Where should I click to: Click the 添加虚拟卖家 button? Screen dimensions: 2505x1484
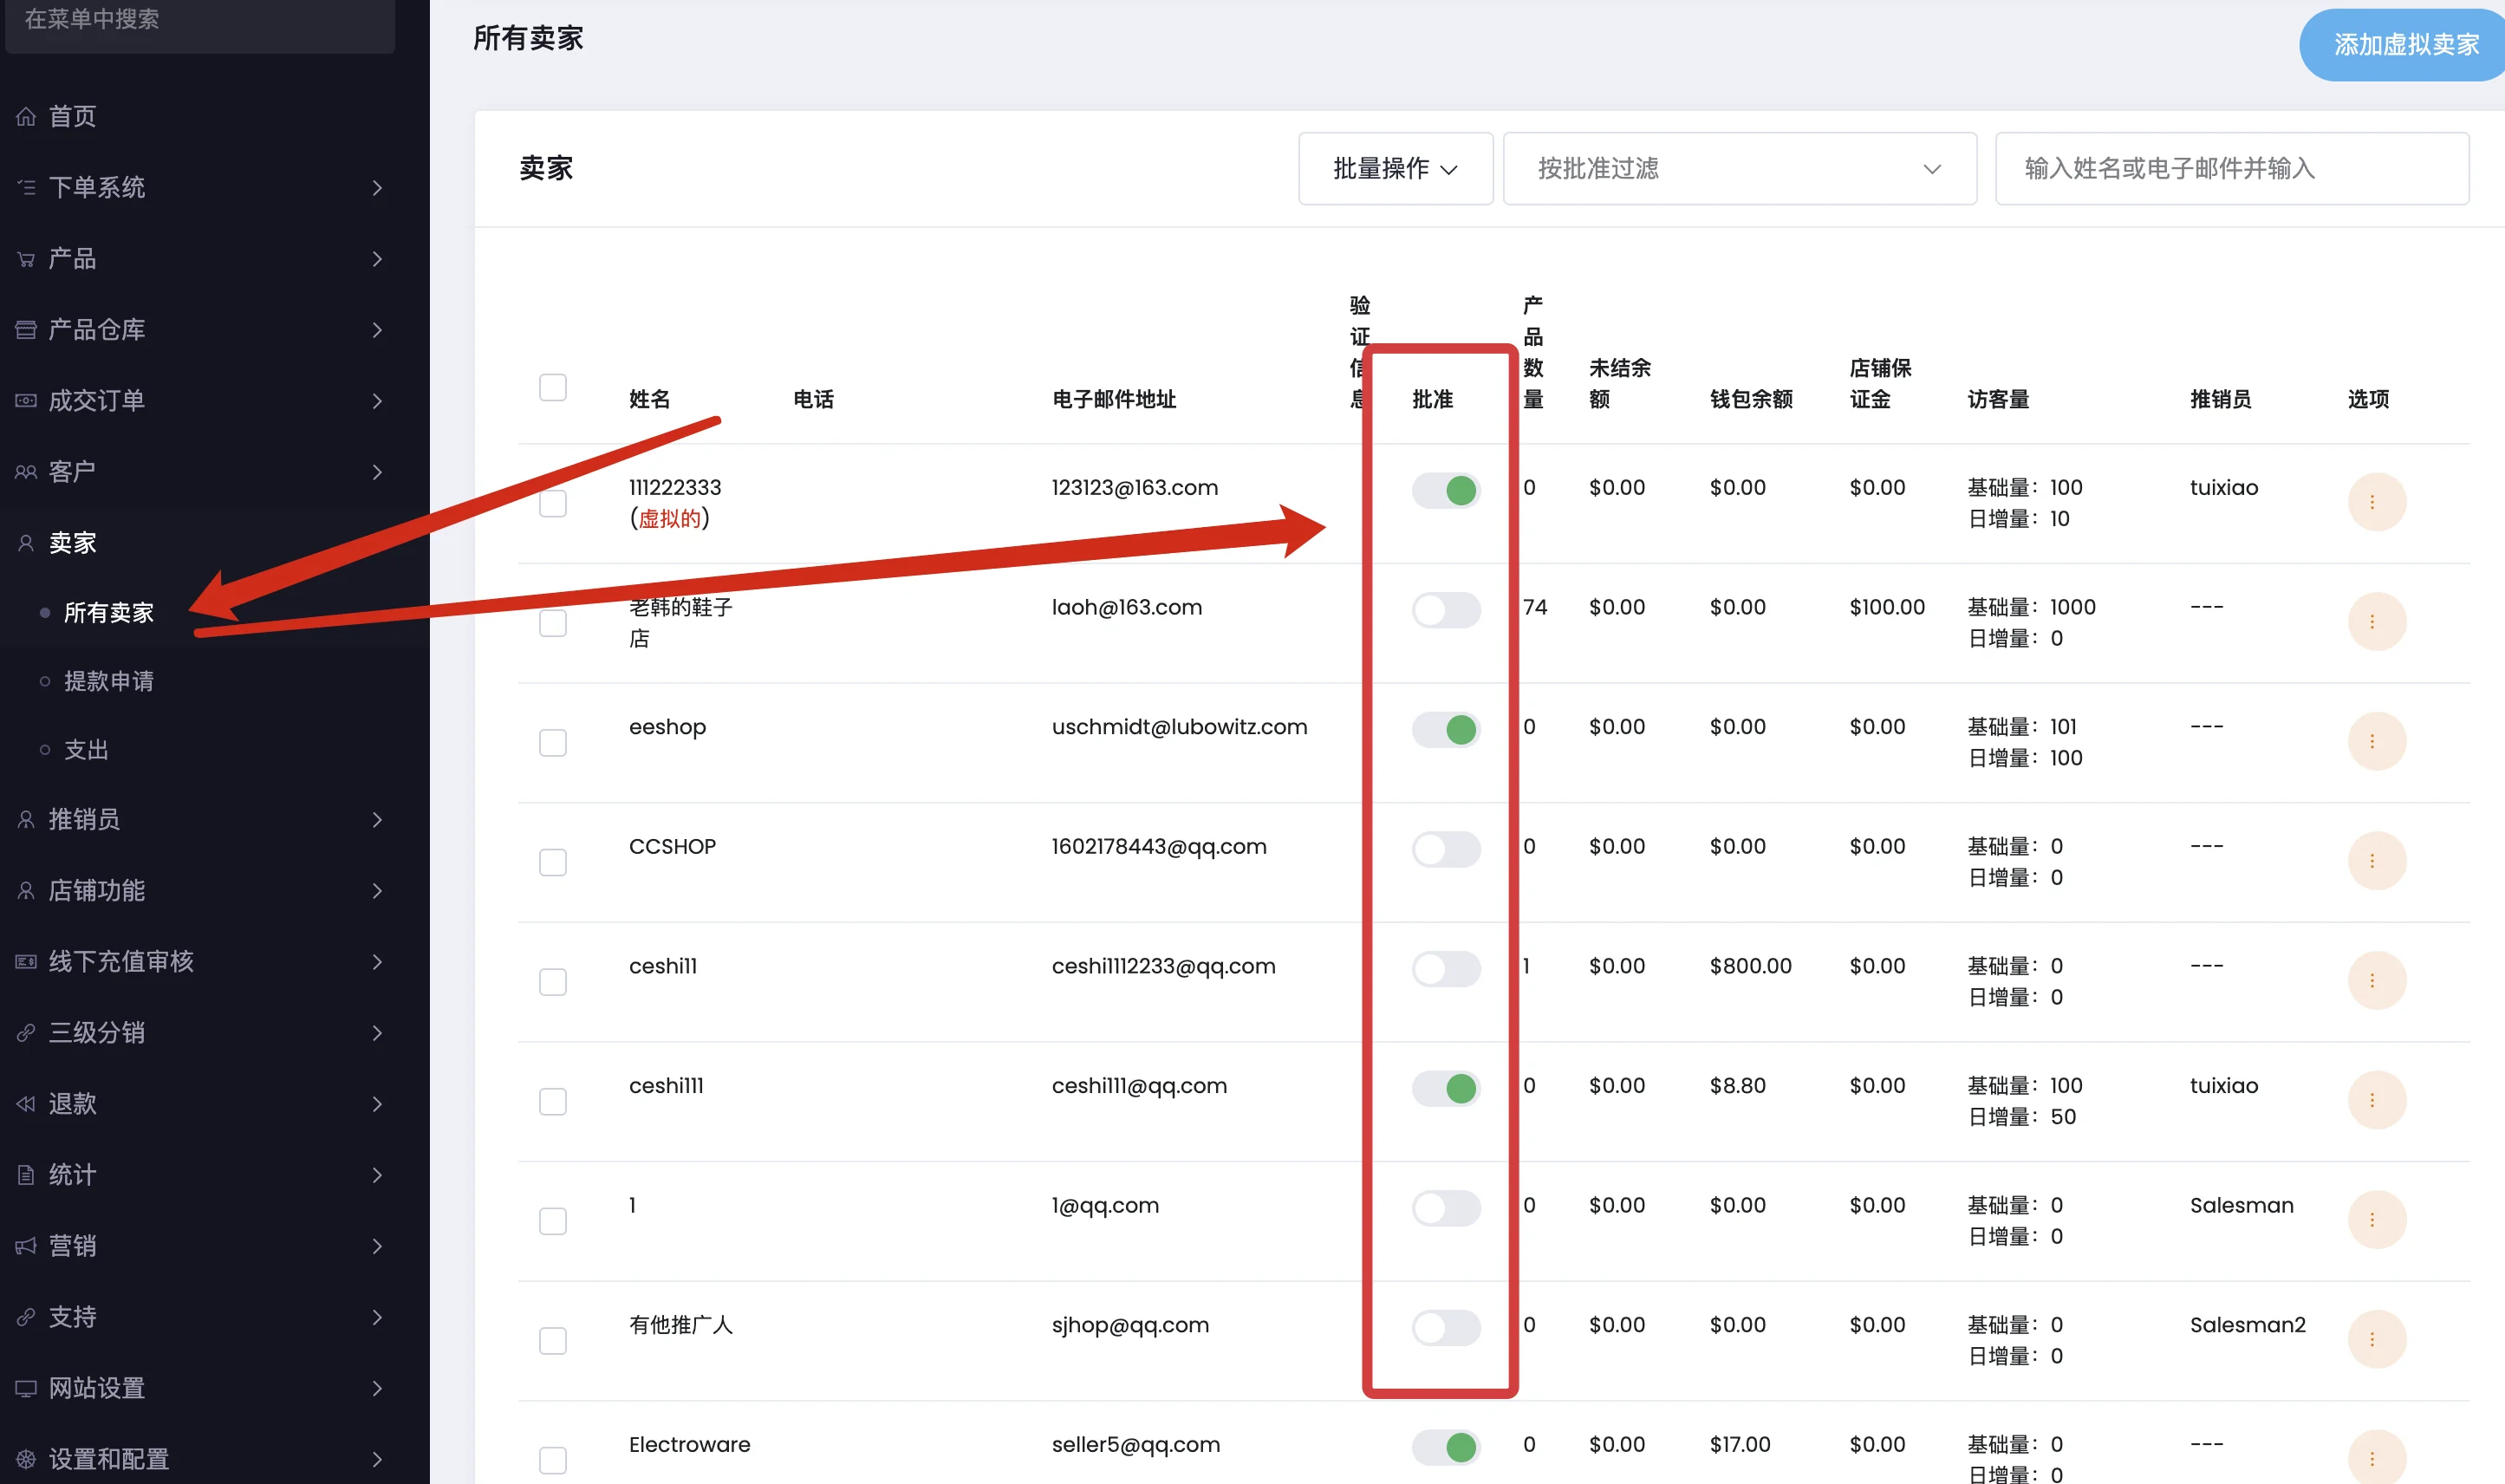(x=2405, y=45)
